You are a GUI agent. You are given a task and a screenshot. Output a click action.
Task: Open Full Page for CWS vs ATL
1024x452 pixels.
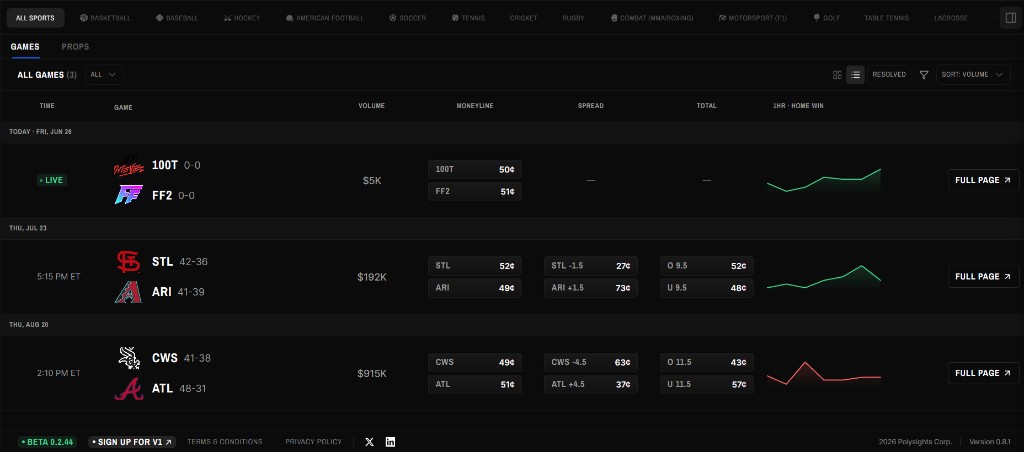(984, 373)
